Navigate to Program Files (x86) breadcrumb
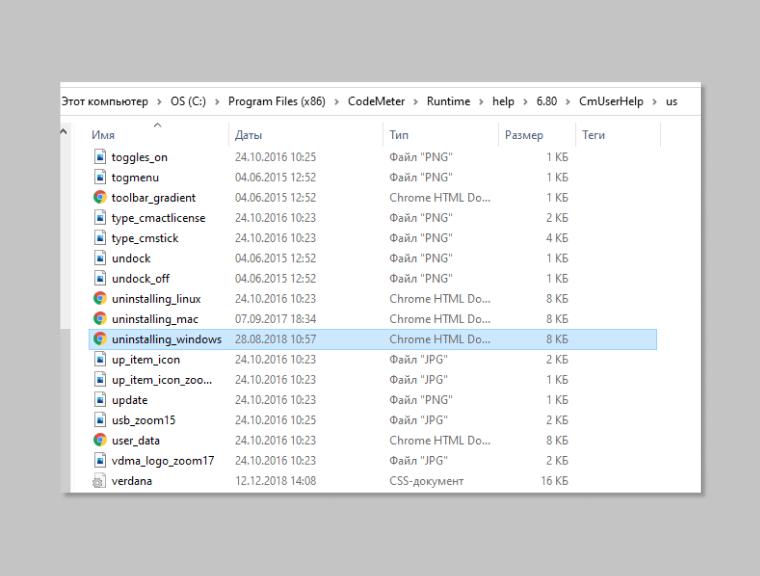Image resolution: width=760 pixels, height=576 pixels. [277, 101]
